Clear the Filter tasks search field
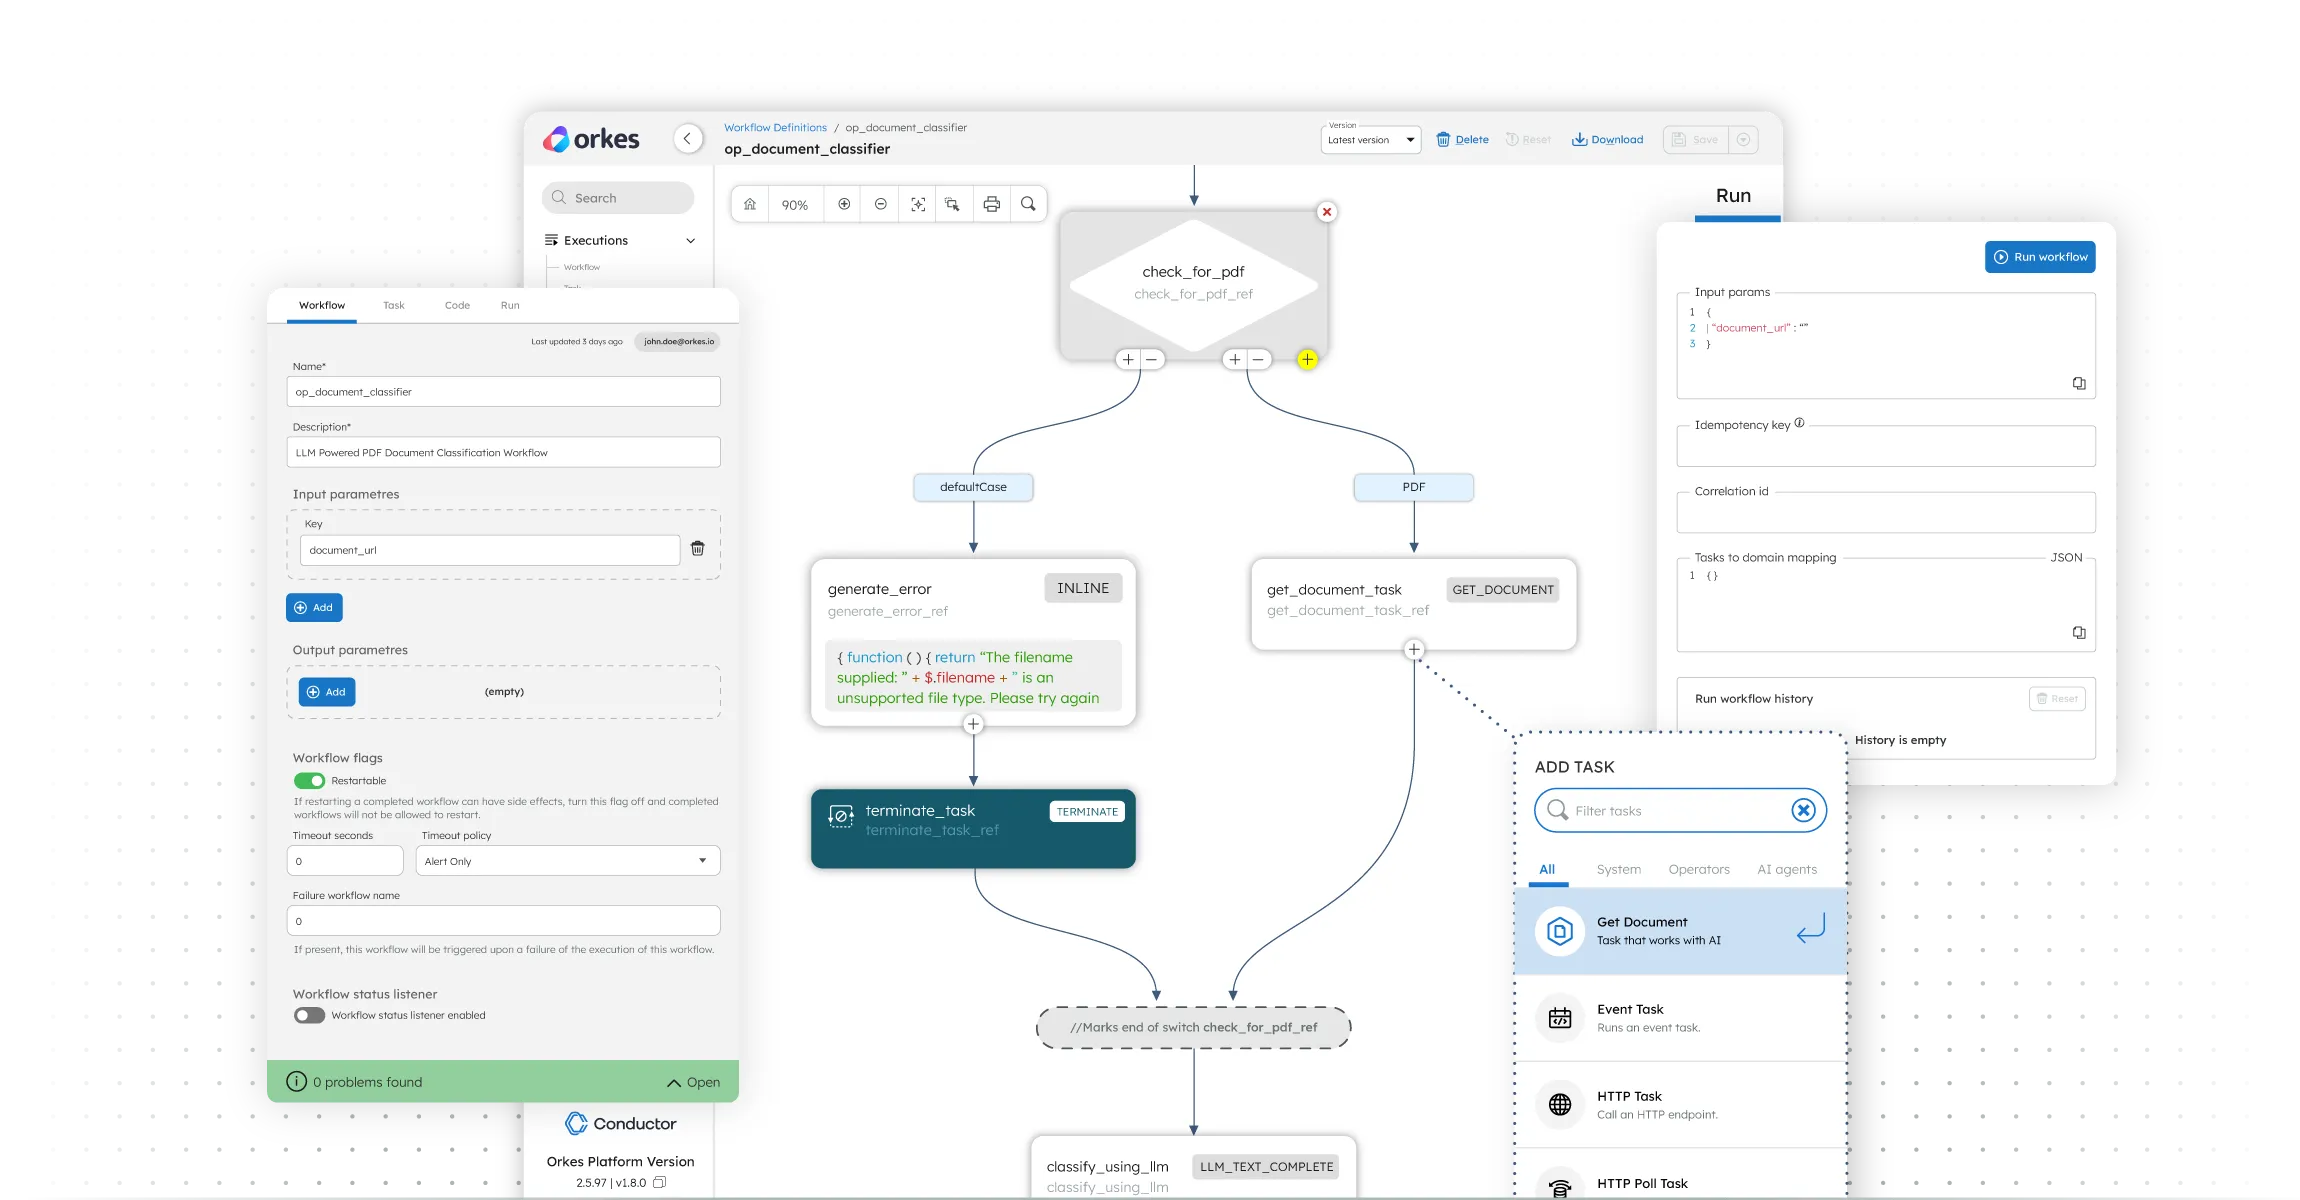 [x=1803, y=810]
